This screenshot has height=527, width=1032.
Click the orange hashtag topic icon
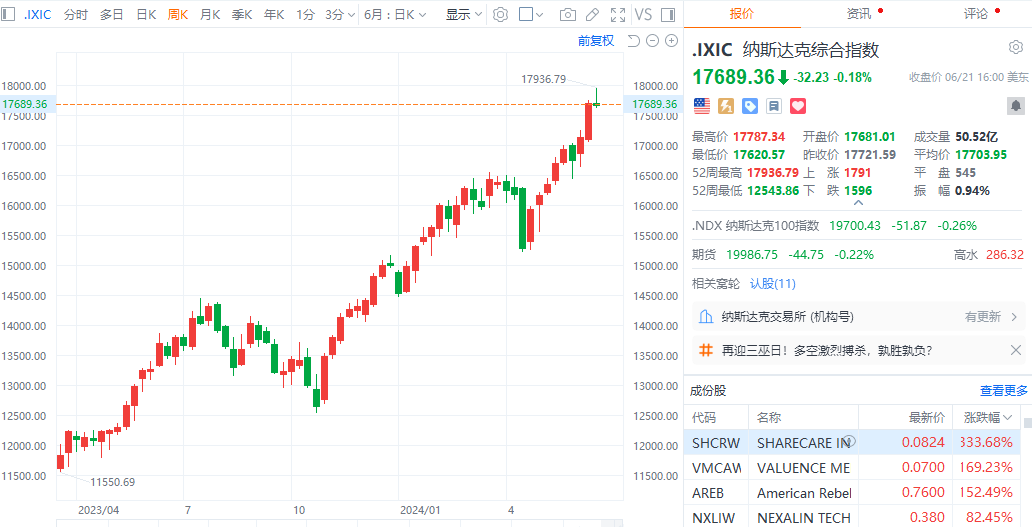[x=706, y=350]
